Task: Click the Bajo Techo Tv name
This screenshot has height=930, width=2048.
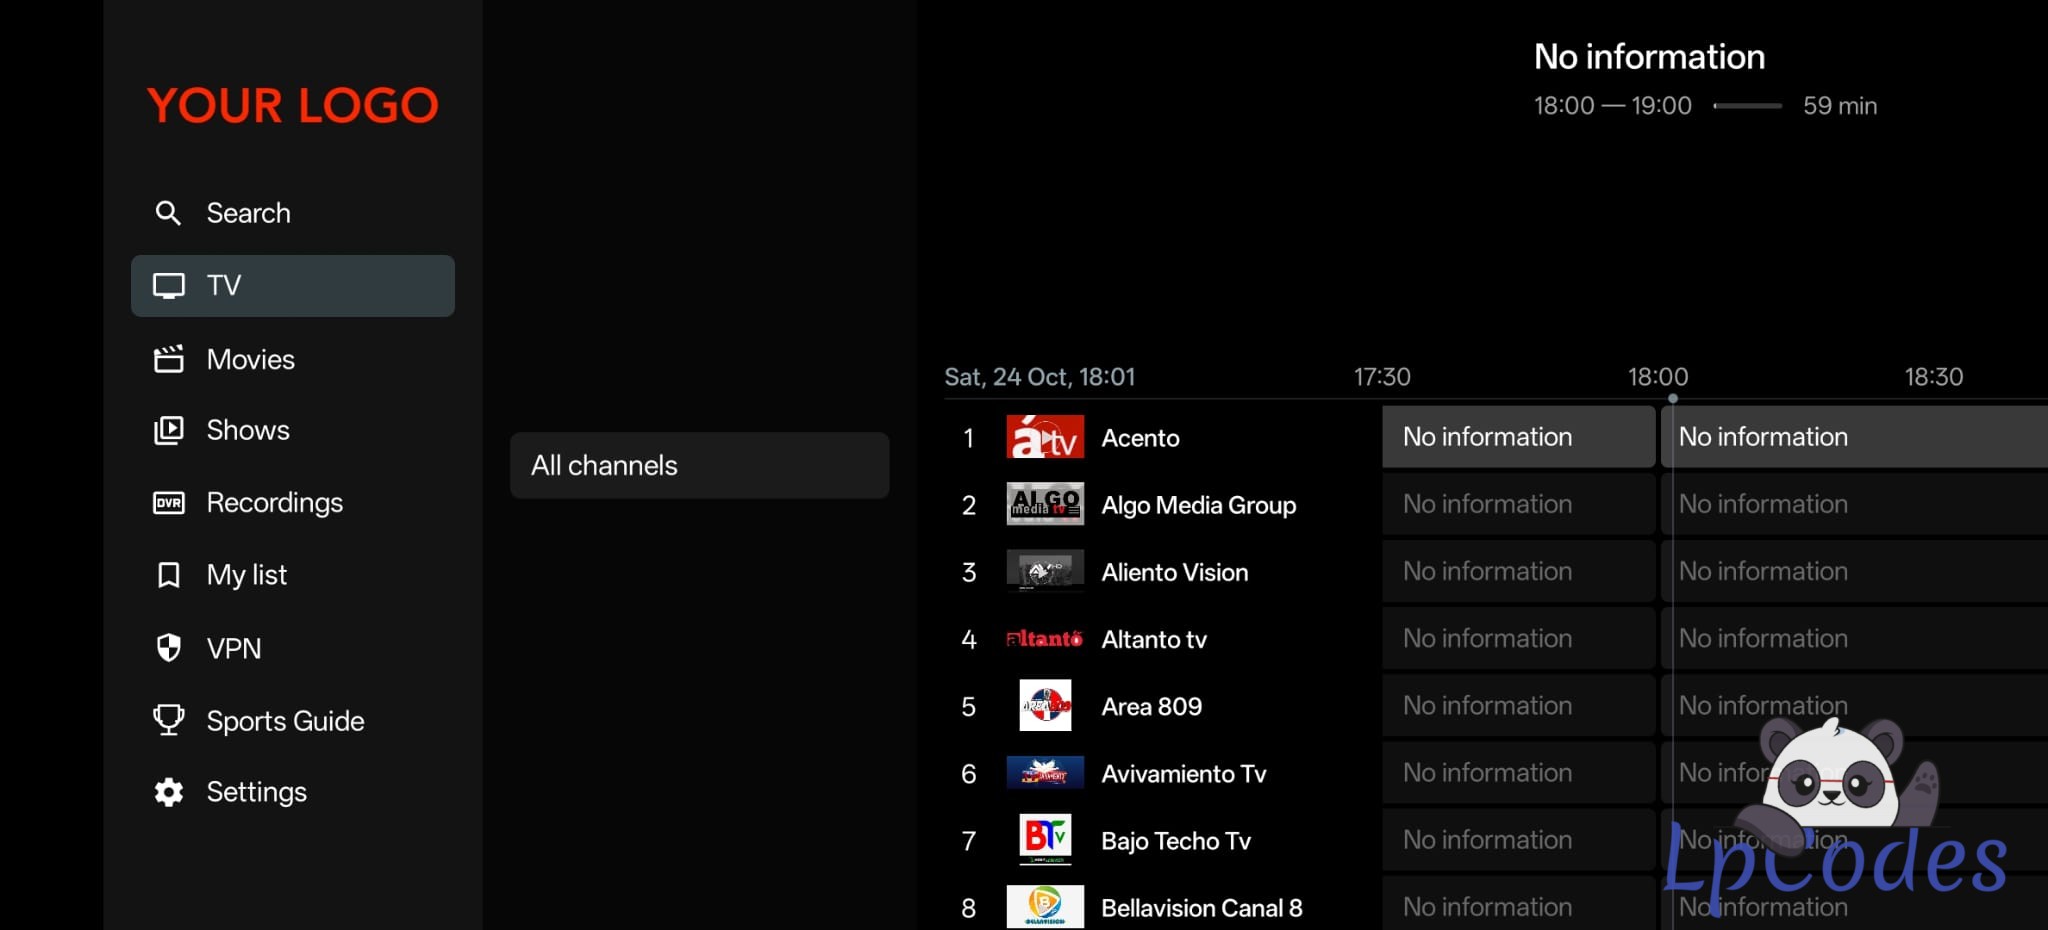Action: [1176, 840]
